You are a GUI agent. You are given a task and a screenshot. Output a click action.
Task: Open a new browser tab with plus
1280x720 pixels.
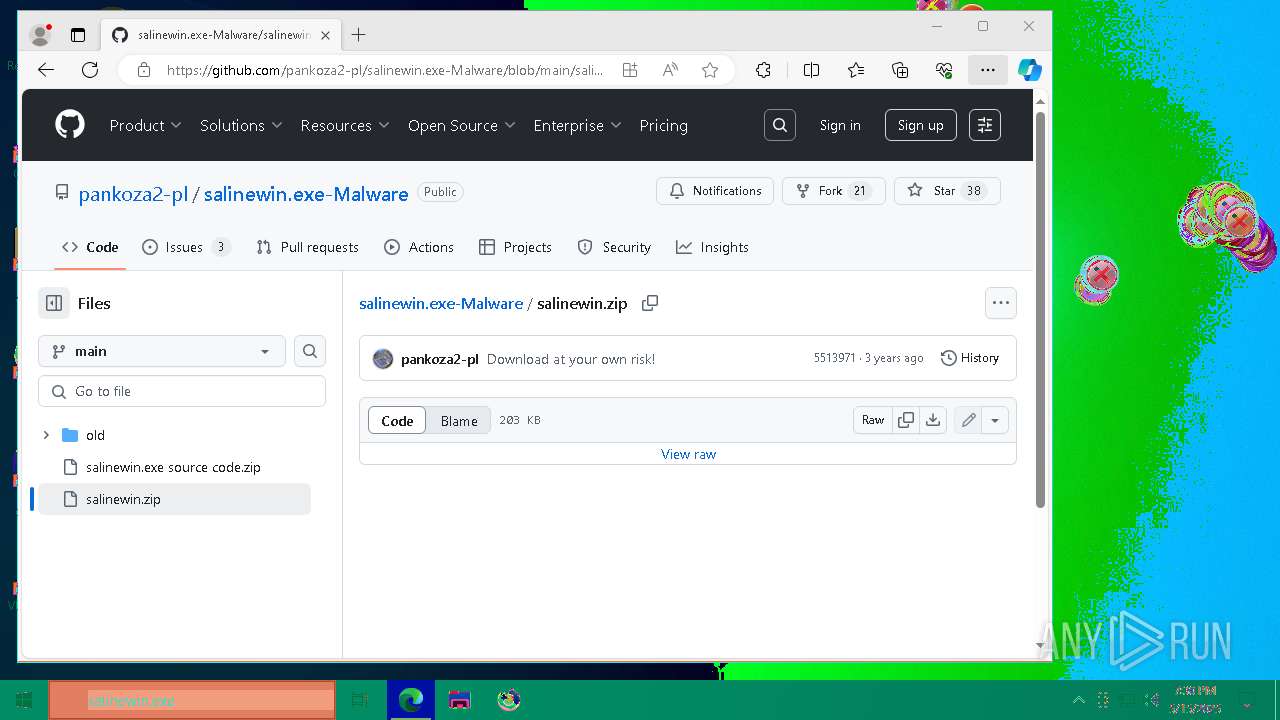[x=359, y=35]
